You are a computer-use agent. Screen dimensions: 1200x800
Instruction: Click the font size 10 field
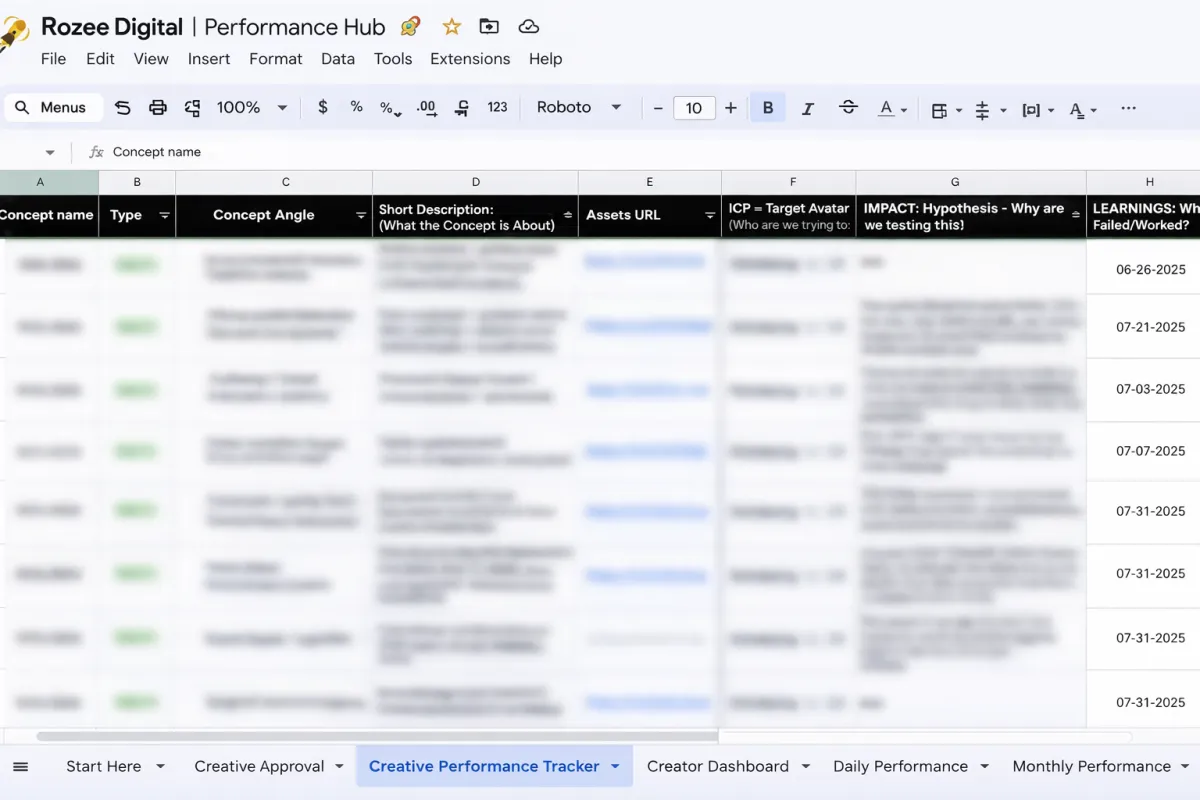point(694,108)
